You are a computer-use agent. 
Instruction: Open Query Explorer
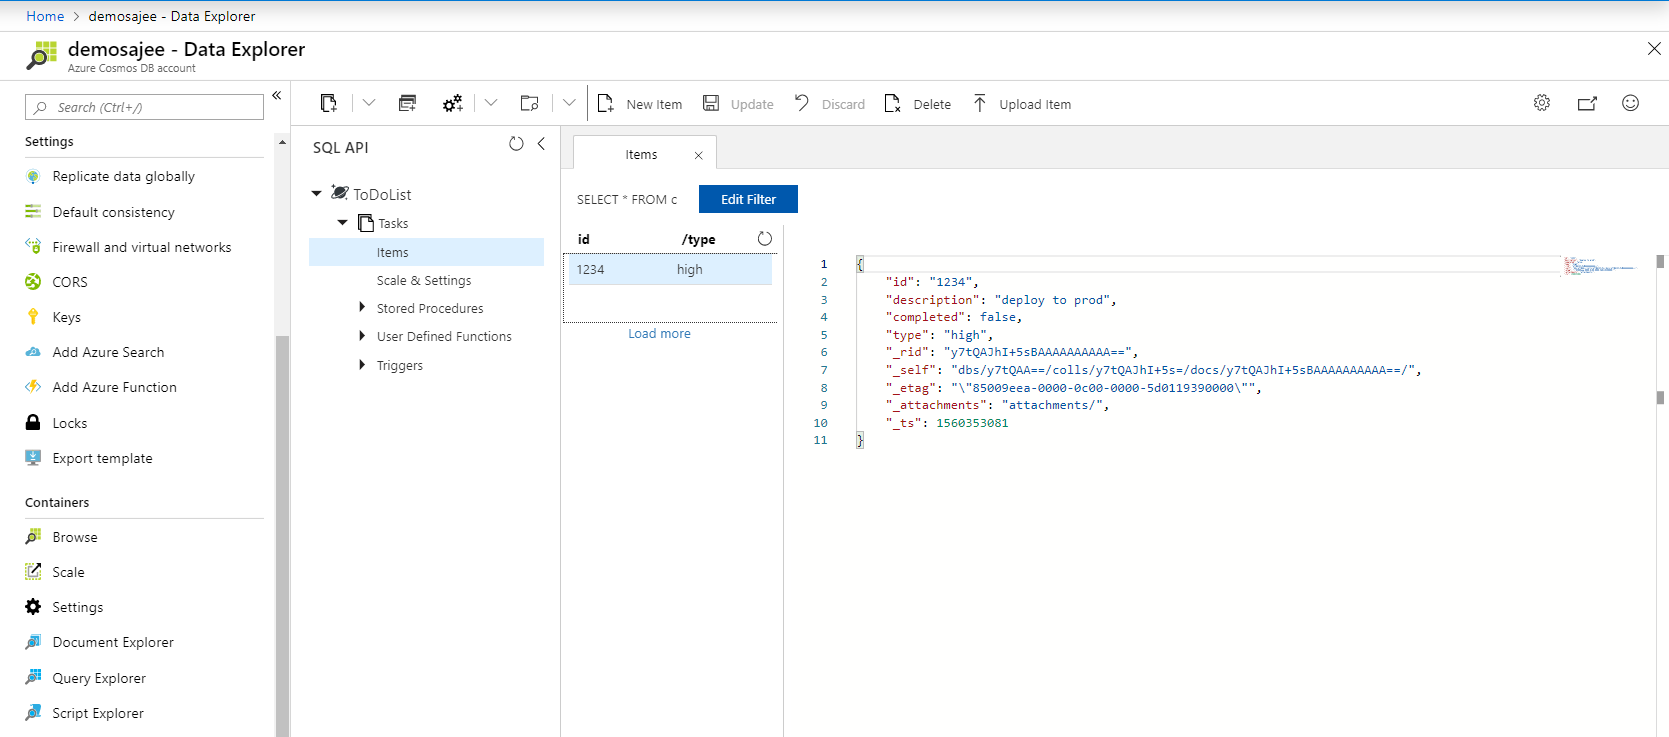(x=99, y=678)
